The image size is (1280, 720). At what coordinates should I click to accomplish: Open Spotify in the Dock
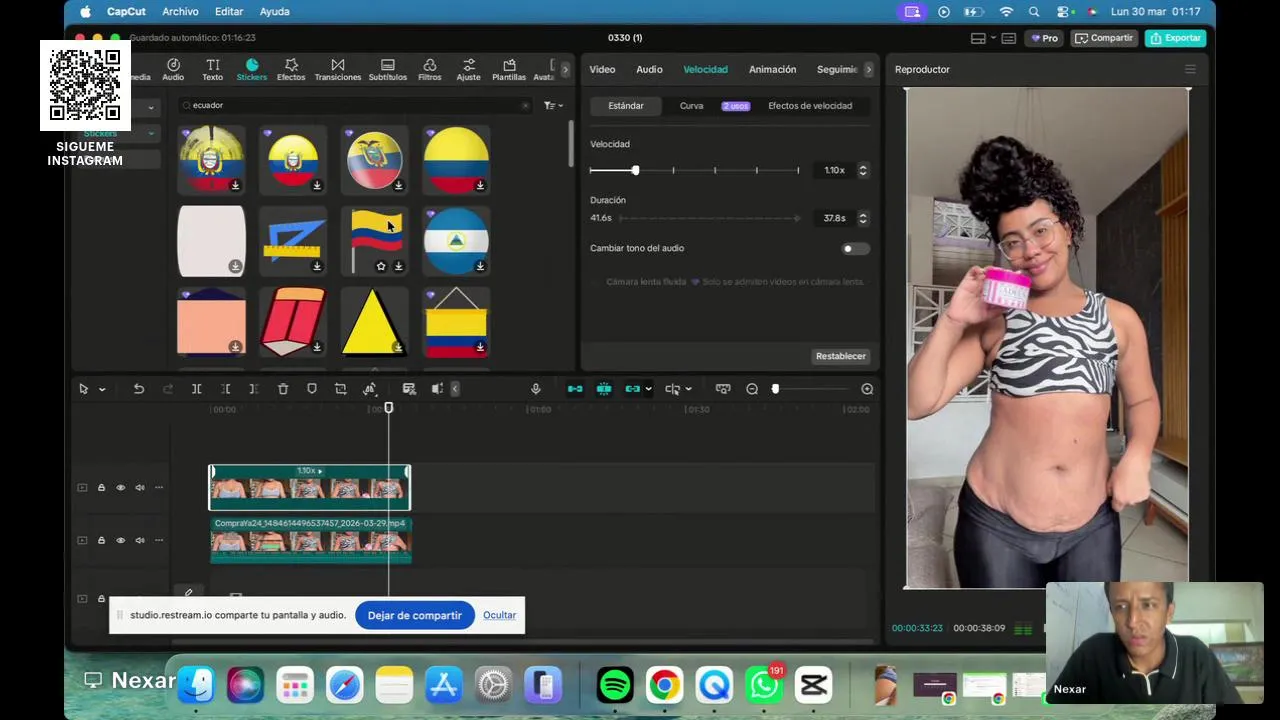(615, 685)
